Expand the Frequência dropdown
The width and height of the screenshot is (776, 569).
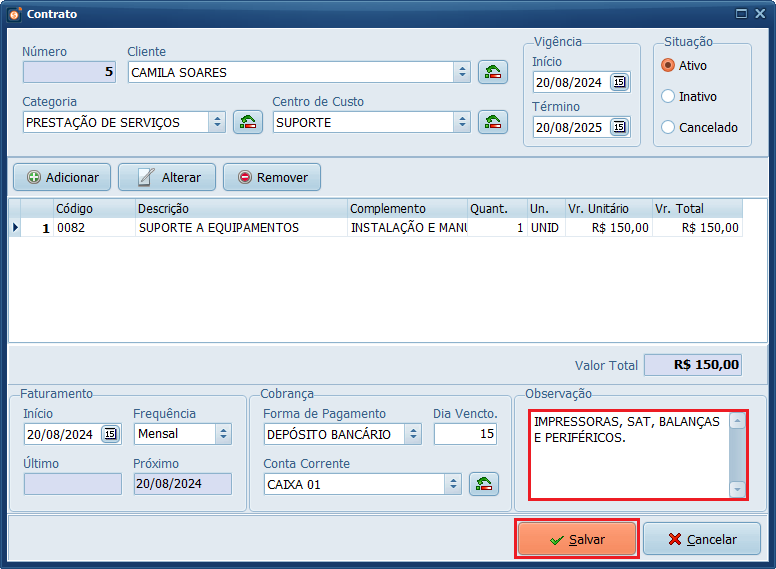[223, 434]
